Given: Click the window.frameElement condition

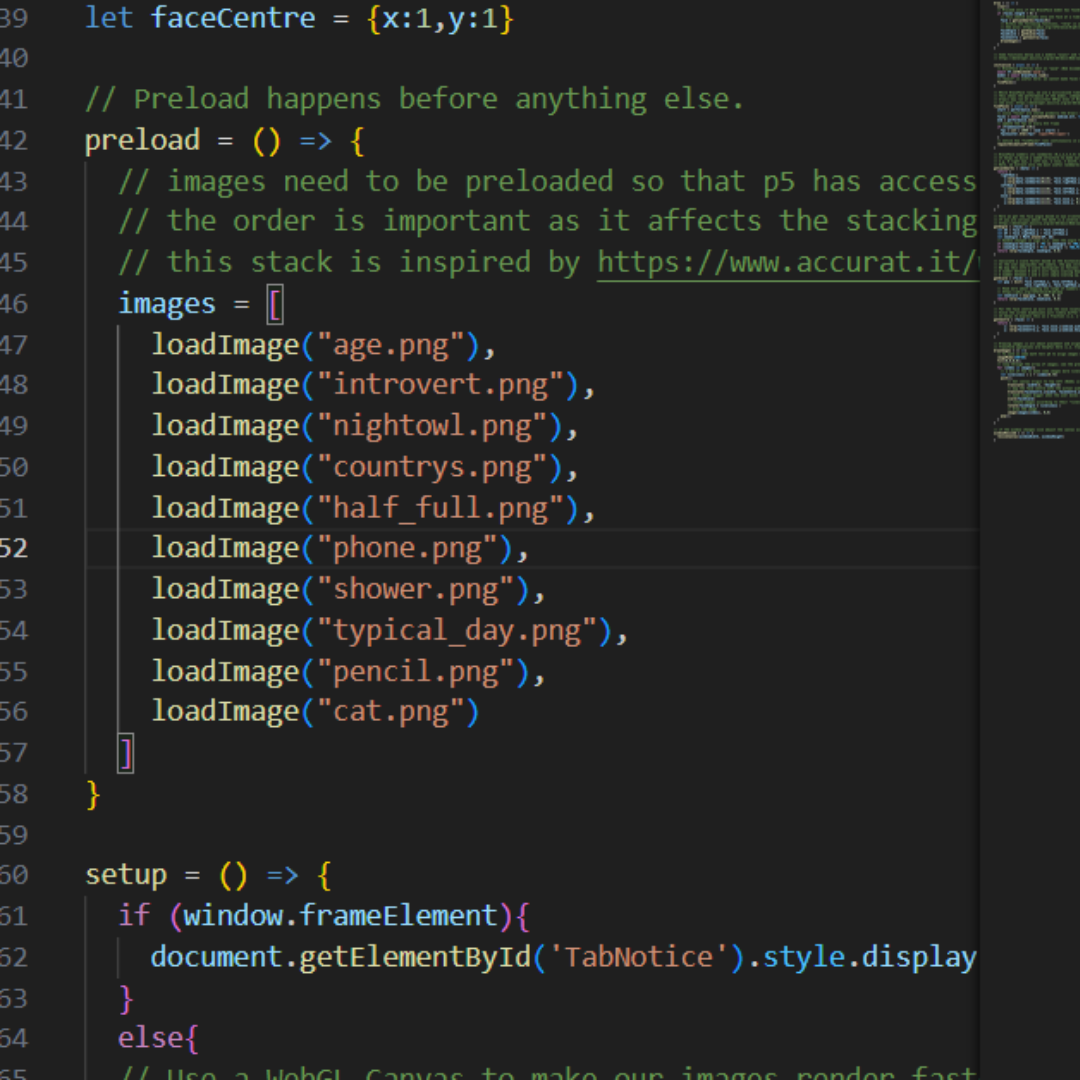Looking at the screenshot, I should 340,916.
